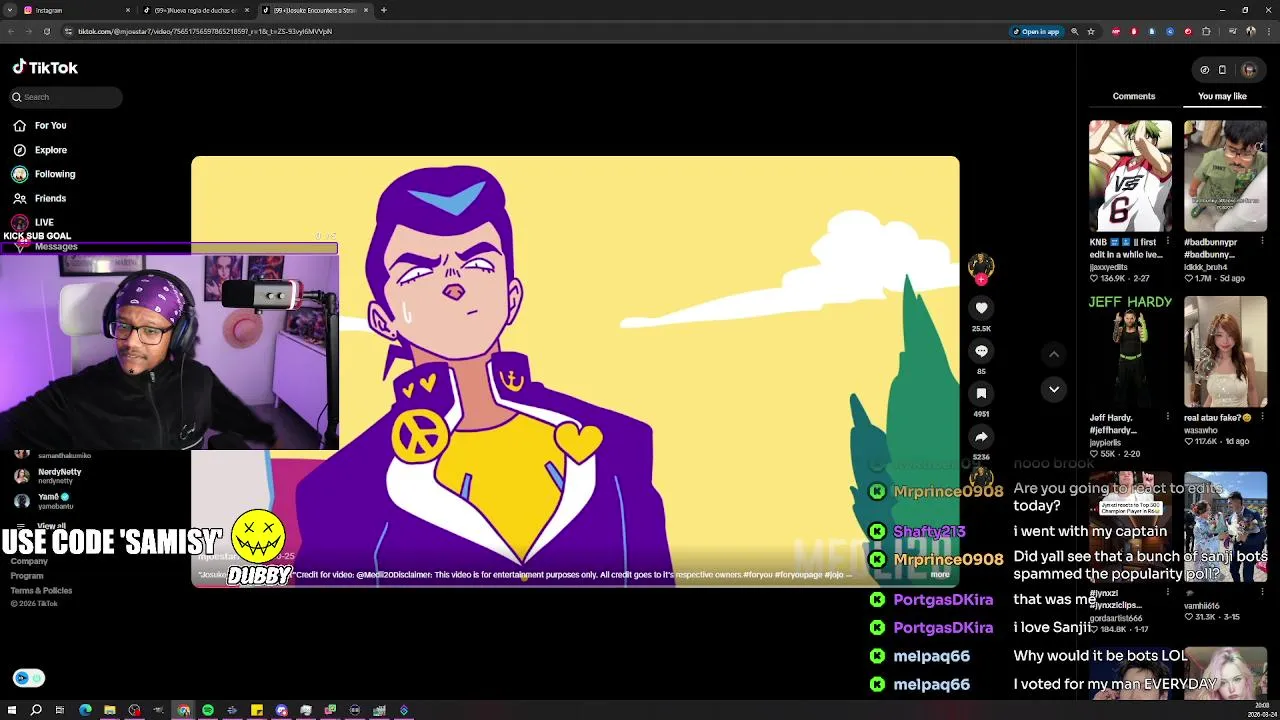The image size is (1280, 720).
Task: Click the site information icon in the address bar
Action: (x=68, y=31)
